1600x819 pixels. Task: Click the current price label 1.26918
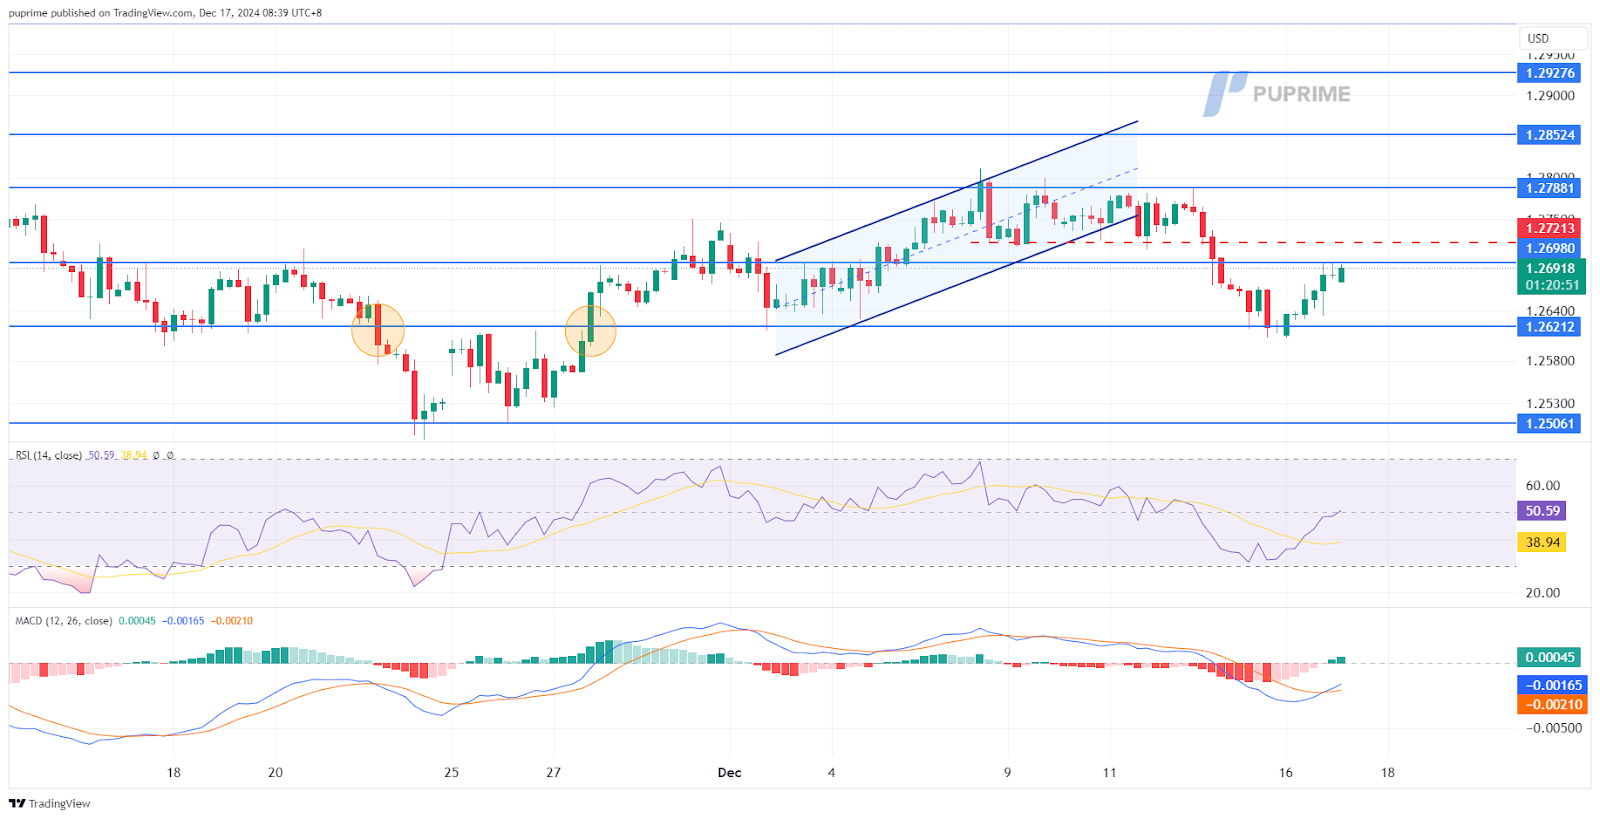point(1549,268)
